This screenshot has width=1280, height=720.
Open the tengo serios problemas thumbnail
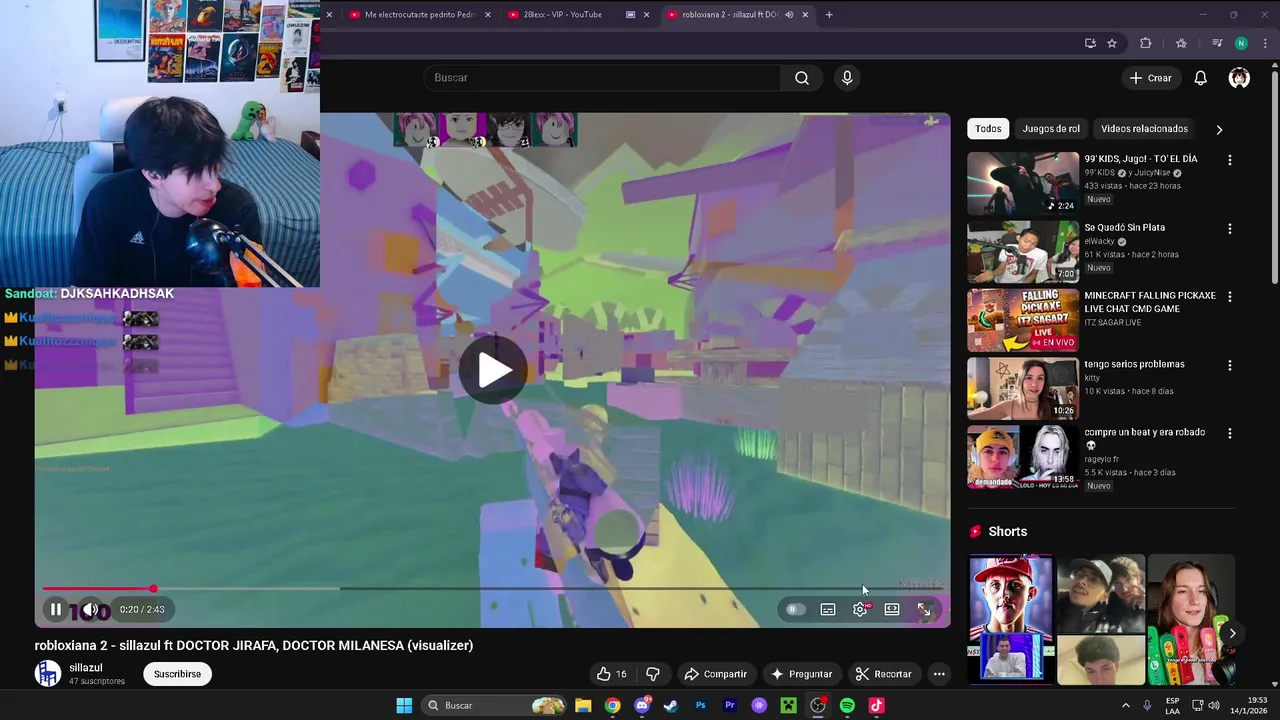pos(1023,388)
